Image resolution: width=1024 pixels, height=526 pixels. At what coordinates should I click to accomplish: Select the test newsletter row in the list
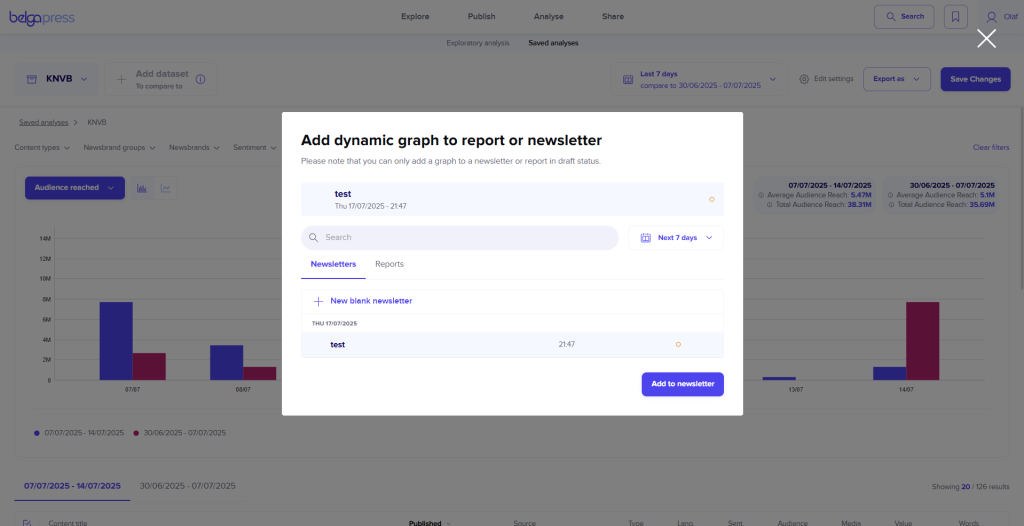pos(512,344)
